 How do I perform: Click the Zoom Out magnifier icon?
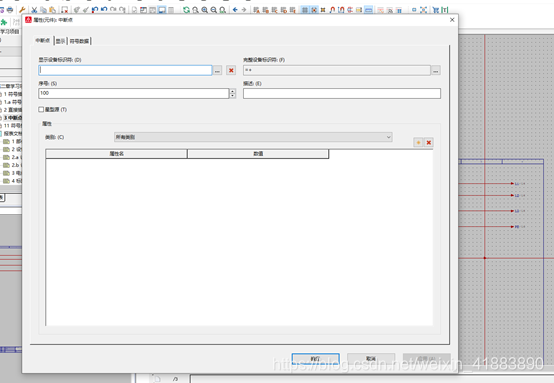click(213, 10)
